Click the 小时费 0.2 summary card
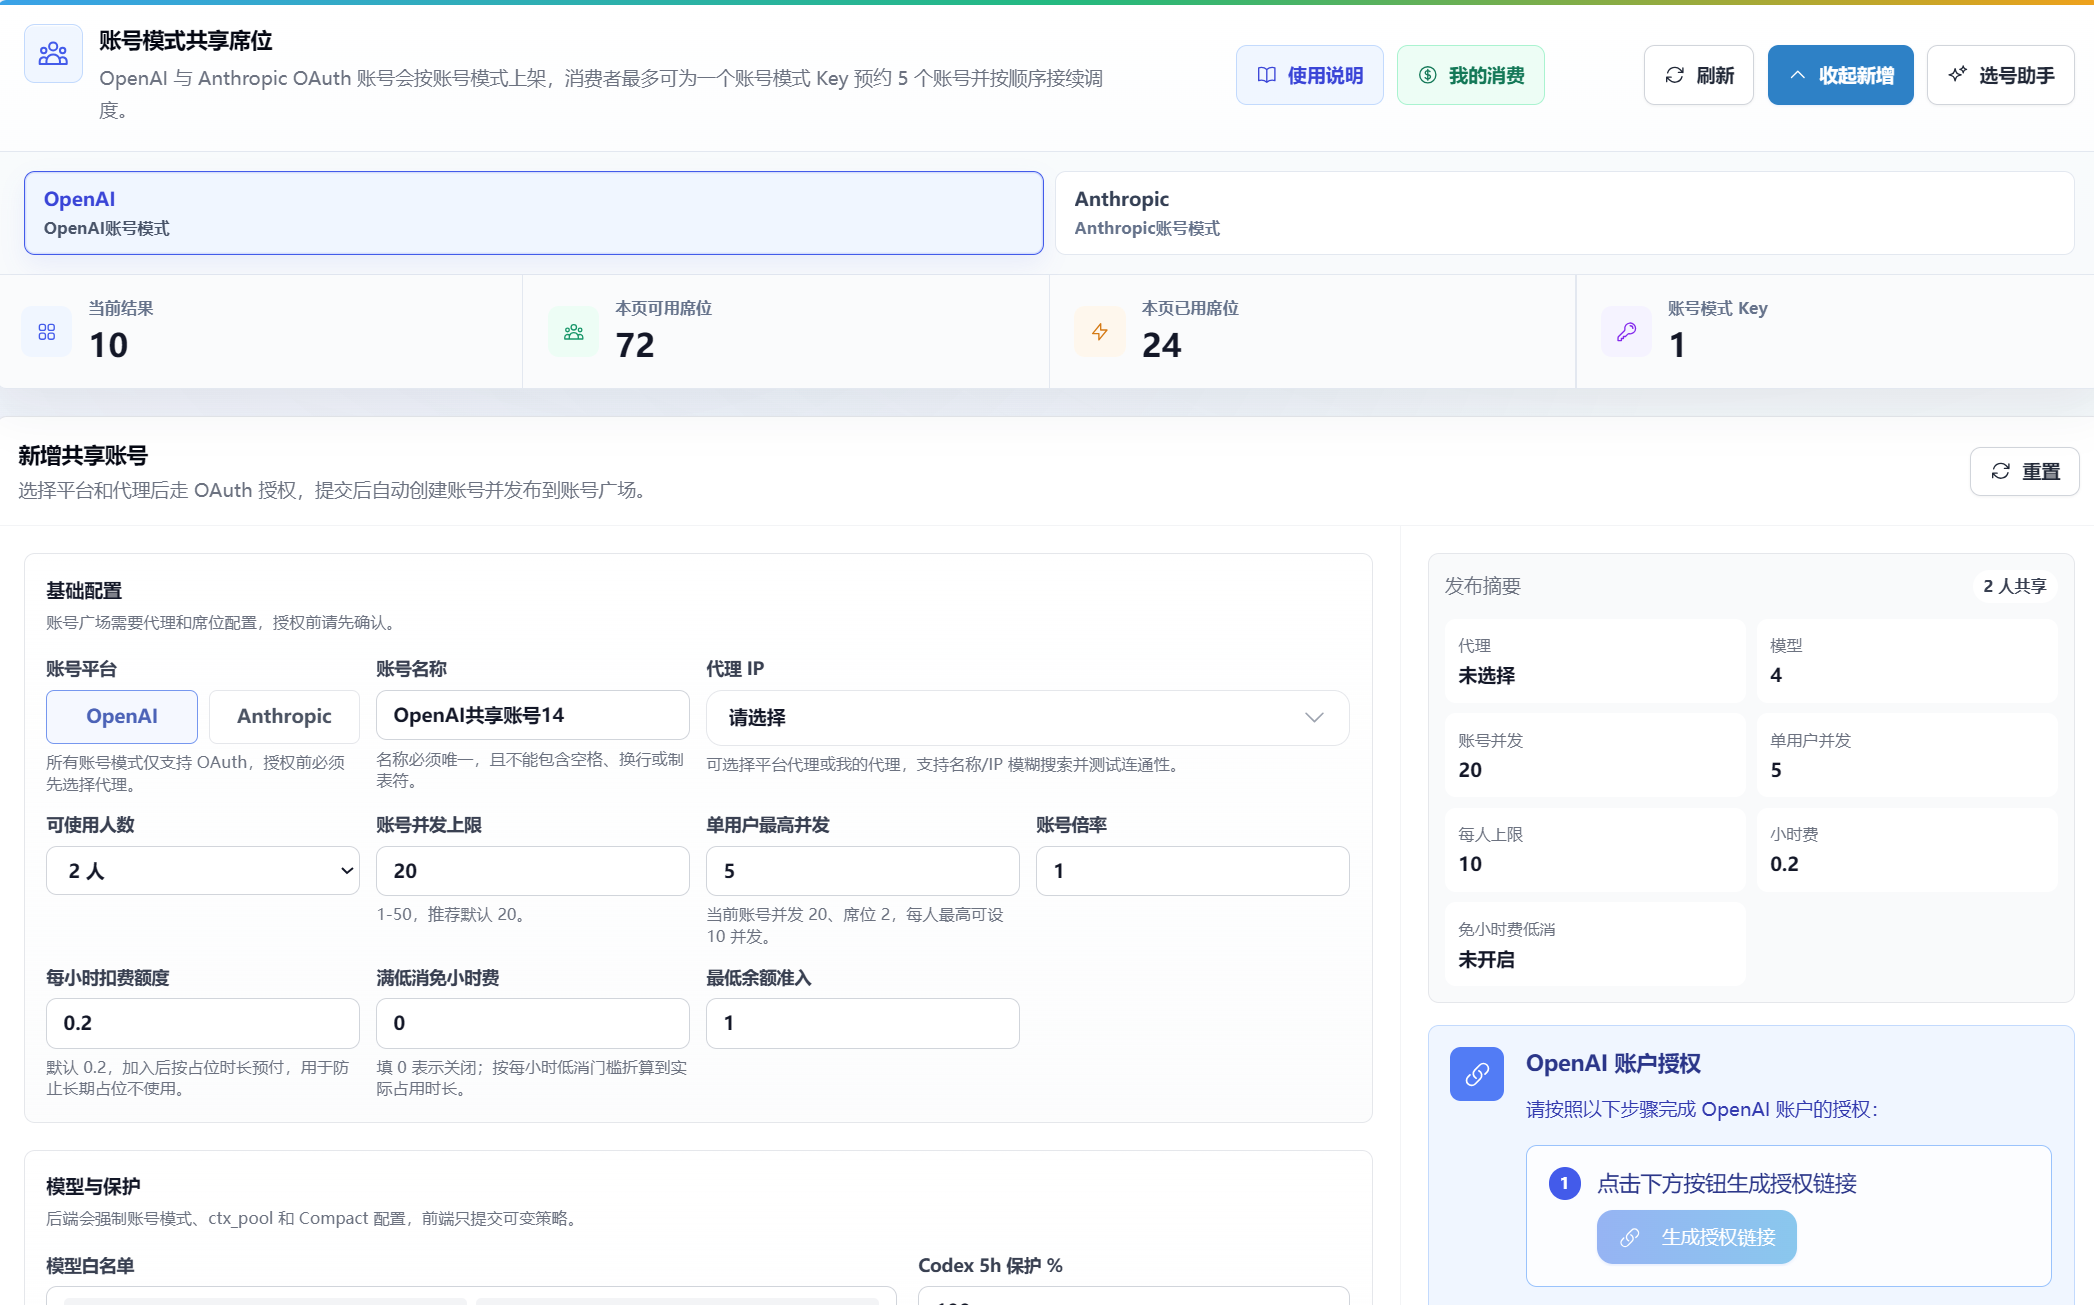The image size is (2094, 1305). coord(1907,849)
